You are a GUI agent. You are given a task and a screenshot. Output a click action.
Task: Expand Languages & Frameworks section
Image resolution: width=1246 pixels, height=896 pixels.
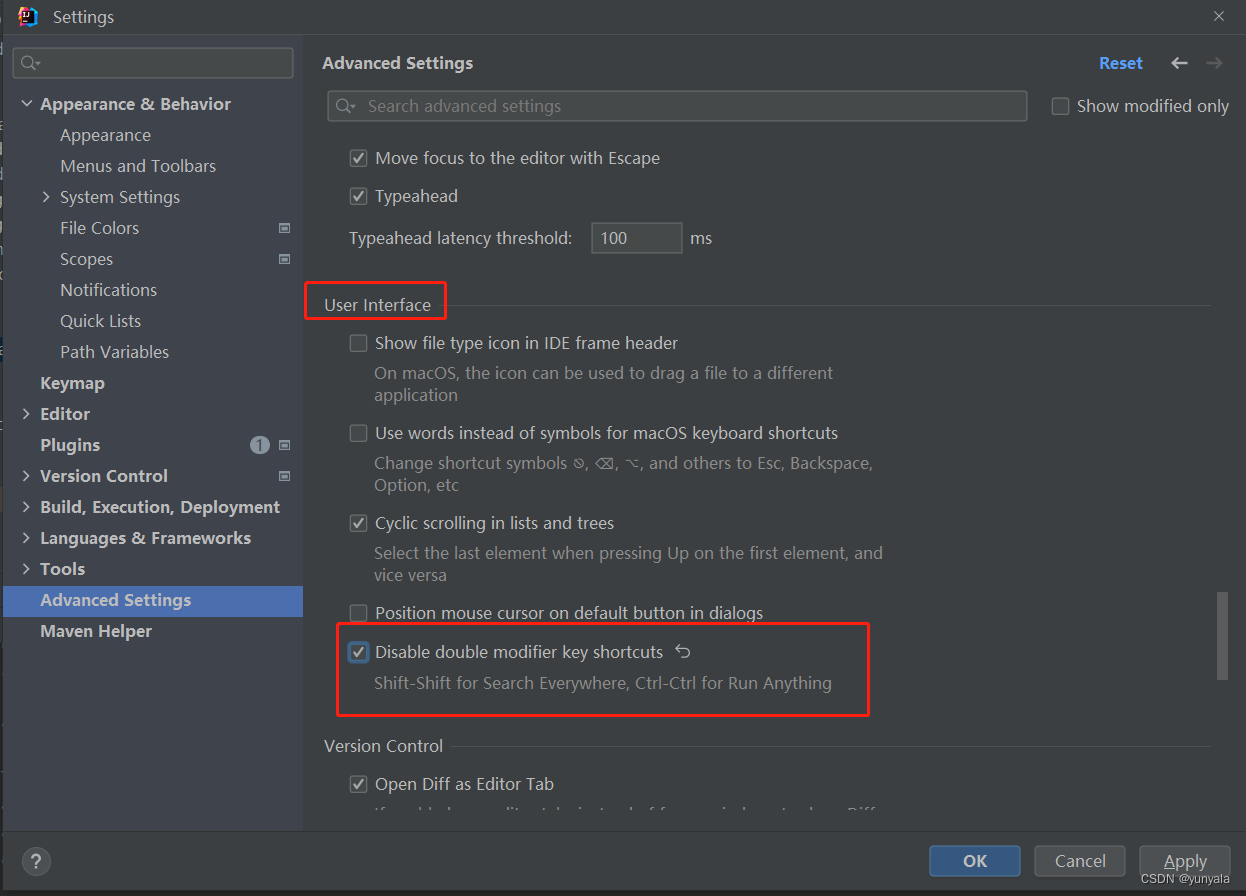26,538
